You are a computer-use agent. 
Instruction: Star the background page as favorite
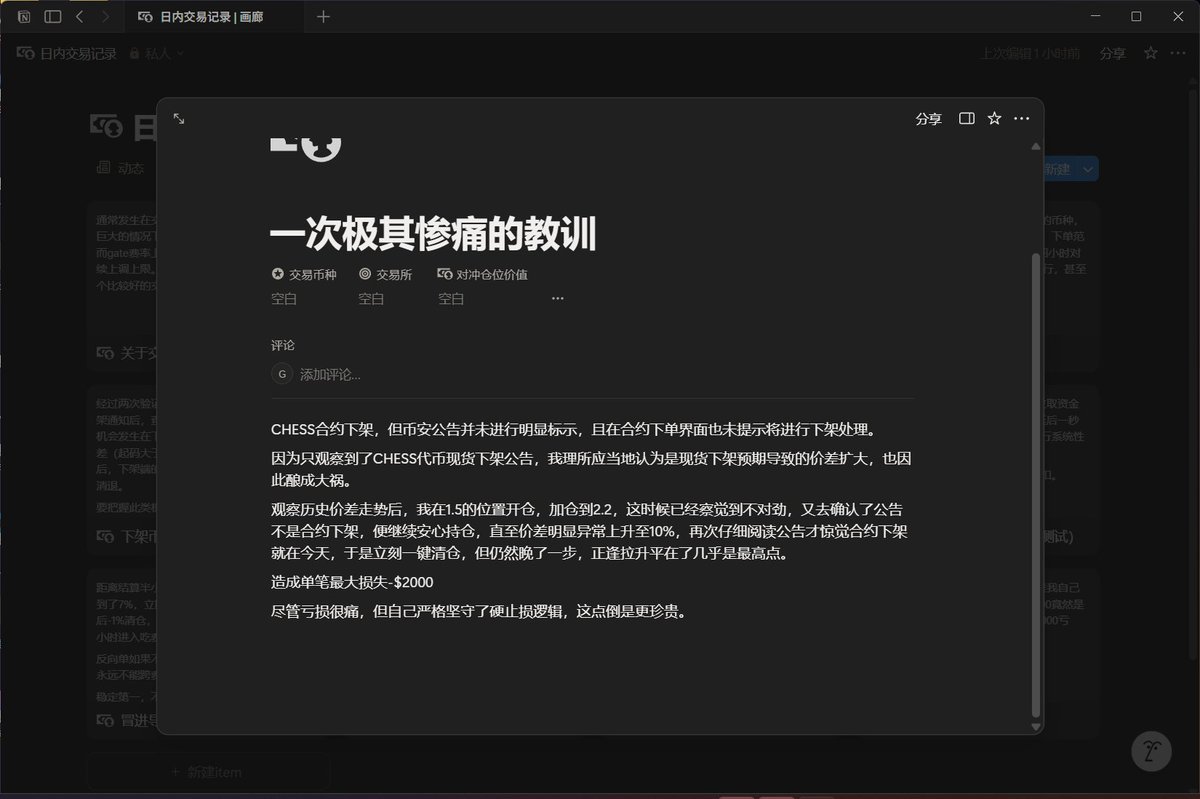click(1151, 53)
